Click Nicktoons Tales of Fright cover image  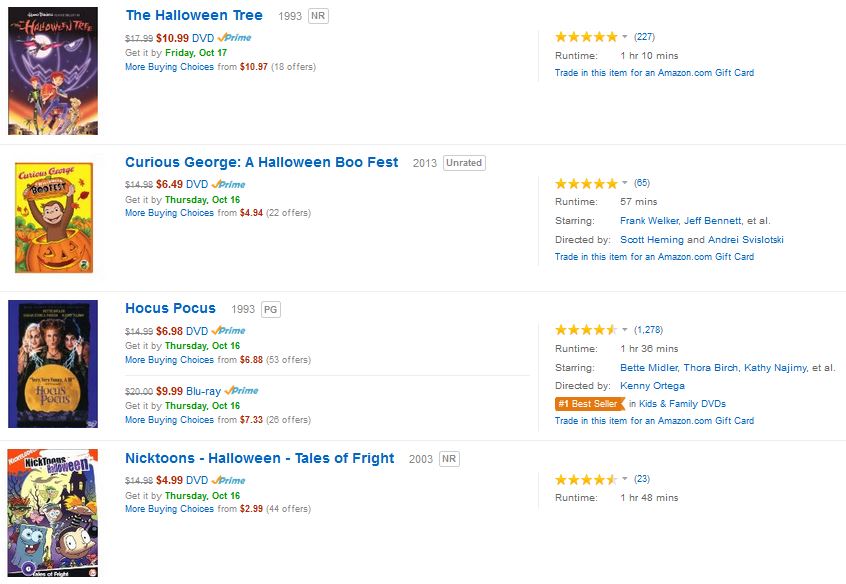(x=53, y=514)
